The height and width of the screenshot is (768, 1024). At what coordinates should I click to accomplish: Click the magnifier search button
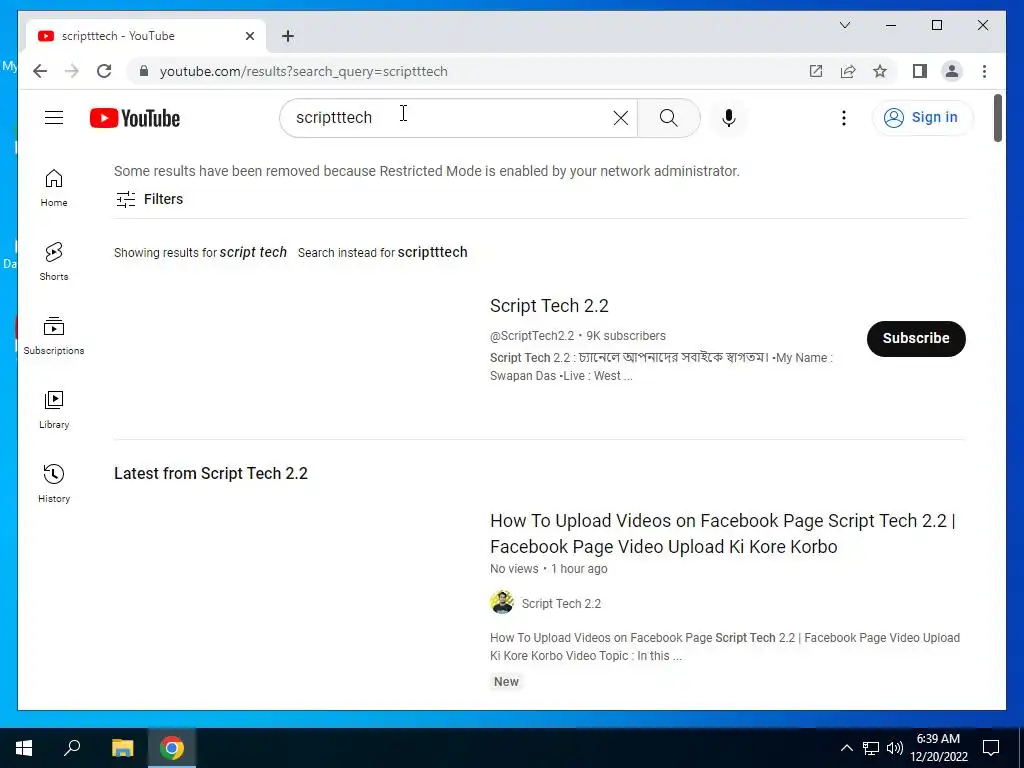point(669,118)
